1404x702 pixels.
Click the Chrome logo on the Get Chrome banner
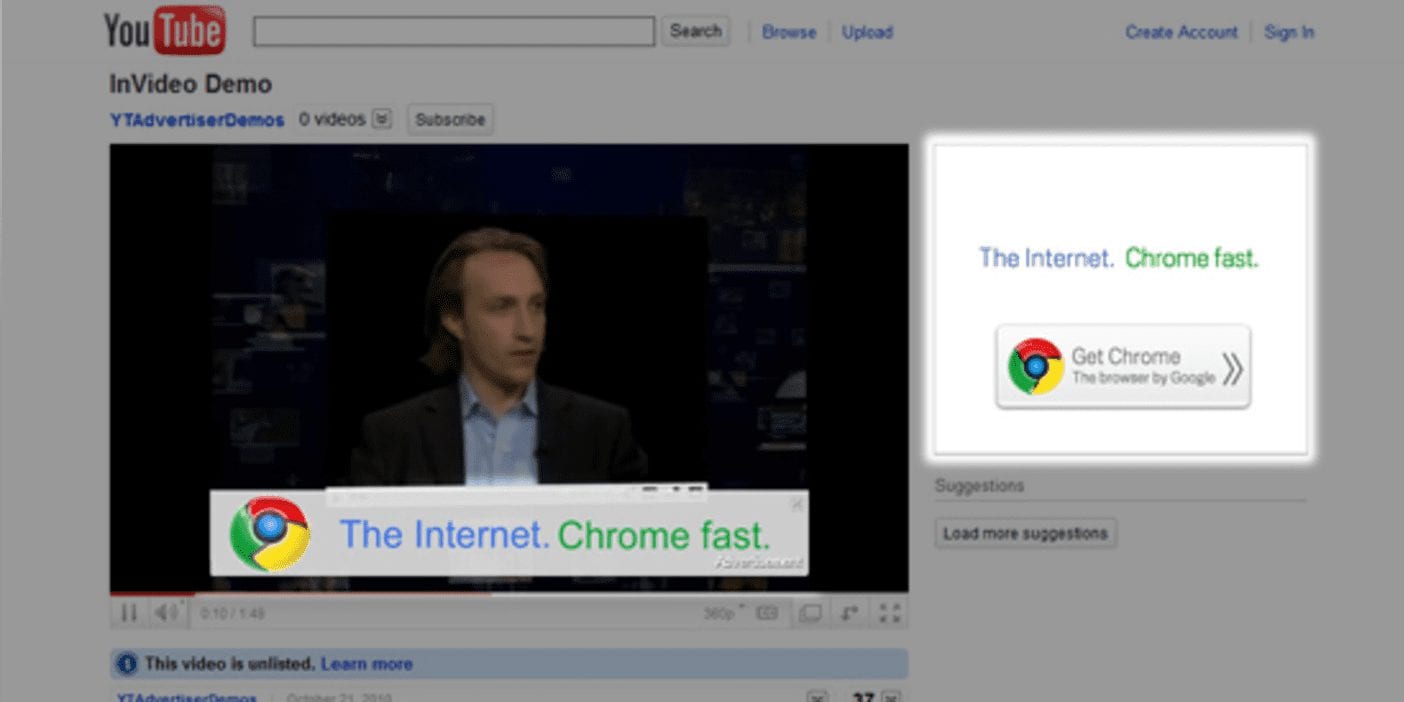pos(1036,366)
